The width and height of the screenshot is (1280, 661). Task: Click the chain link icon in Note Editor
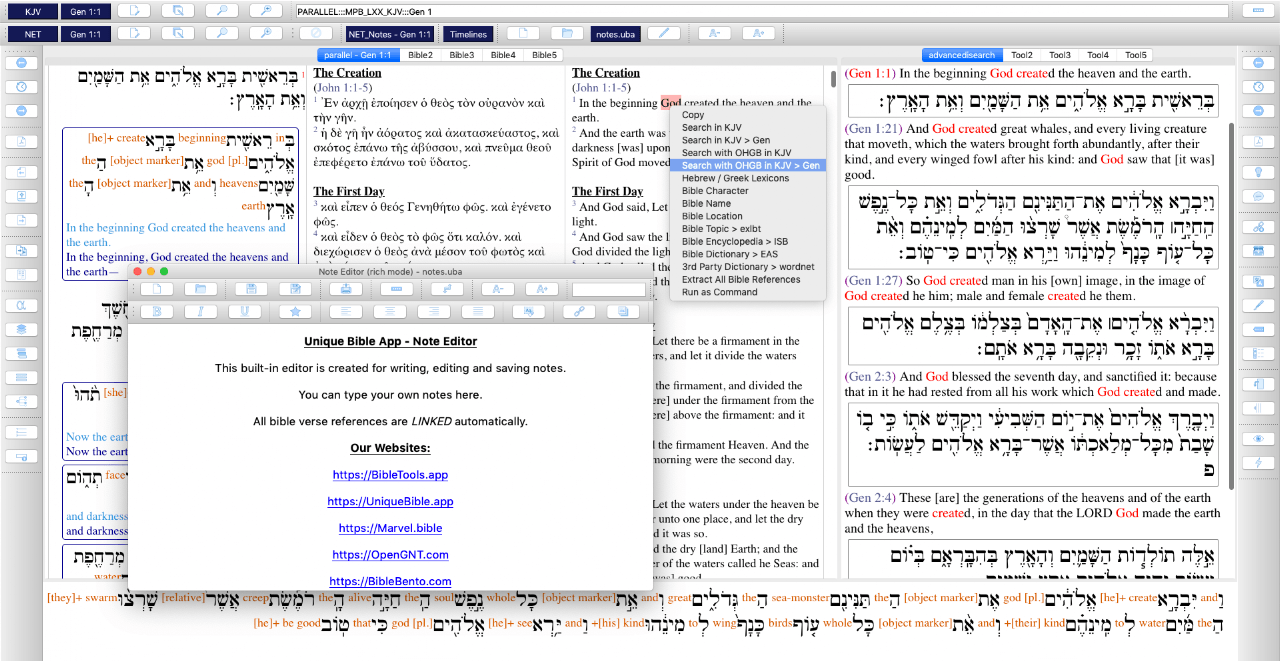[579, 311]
